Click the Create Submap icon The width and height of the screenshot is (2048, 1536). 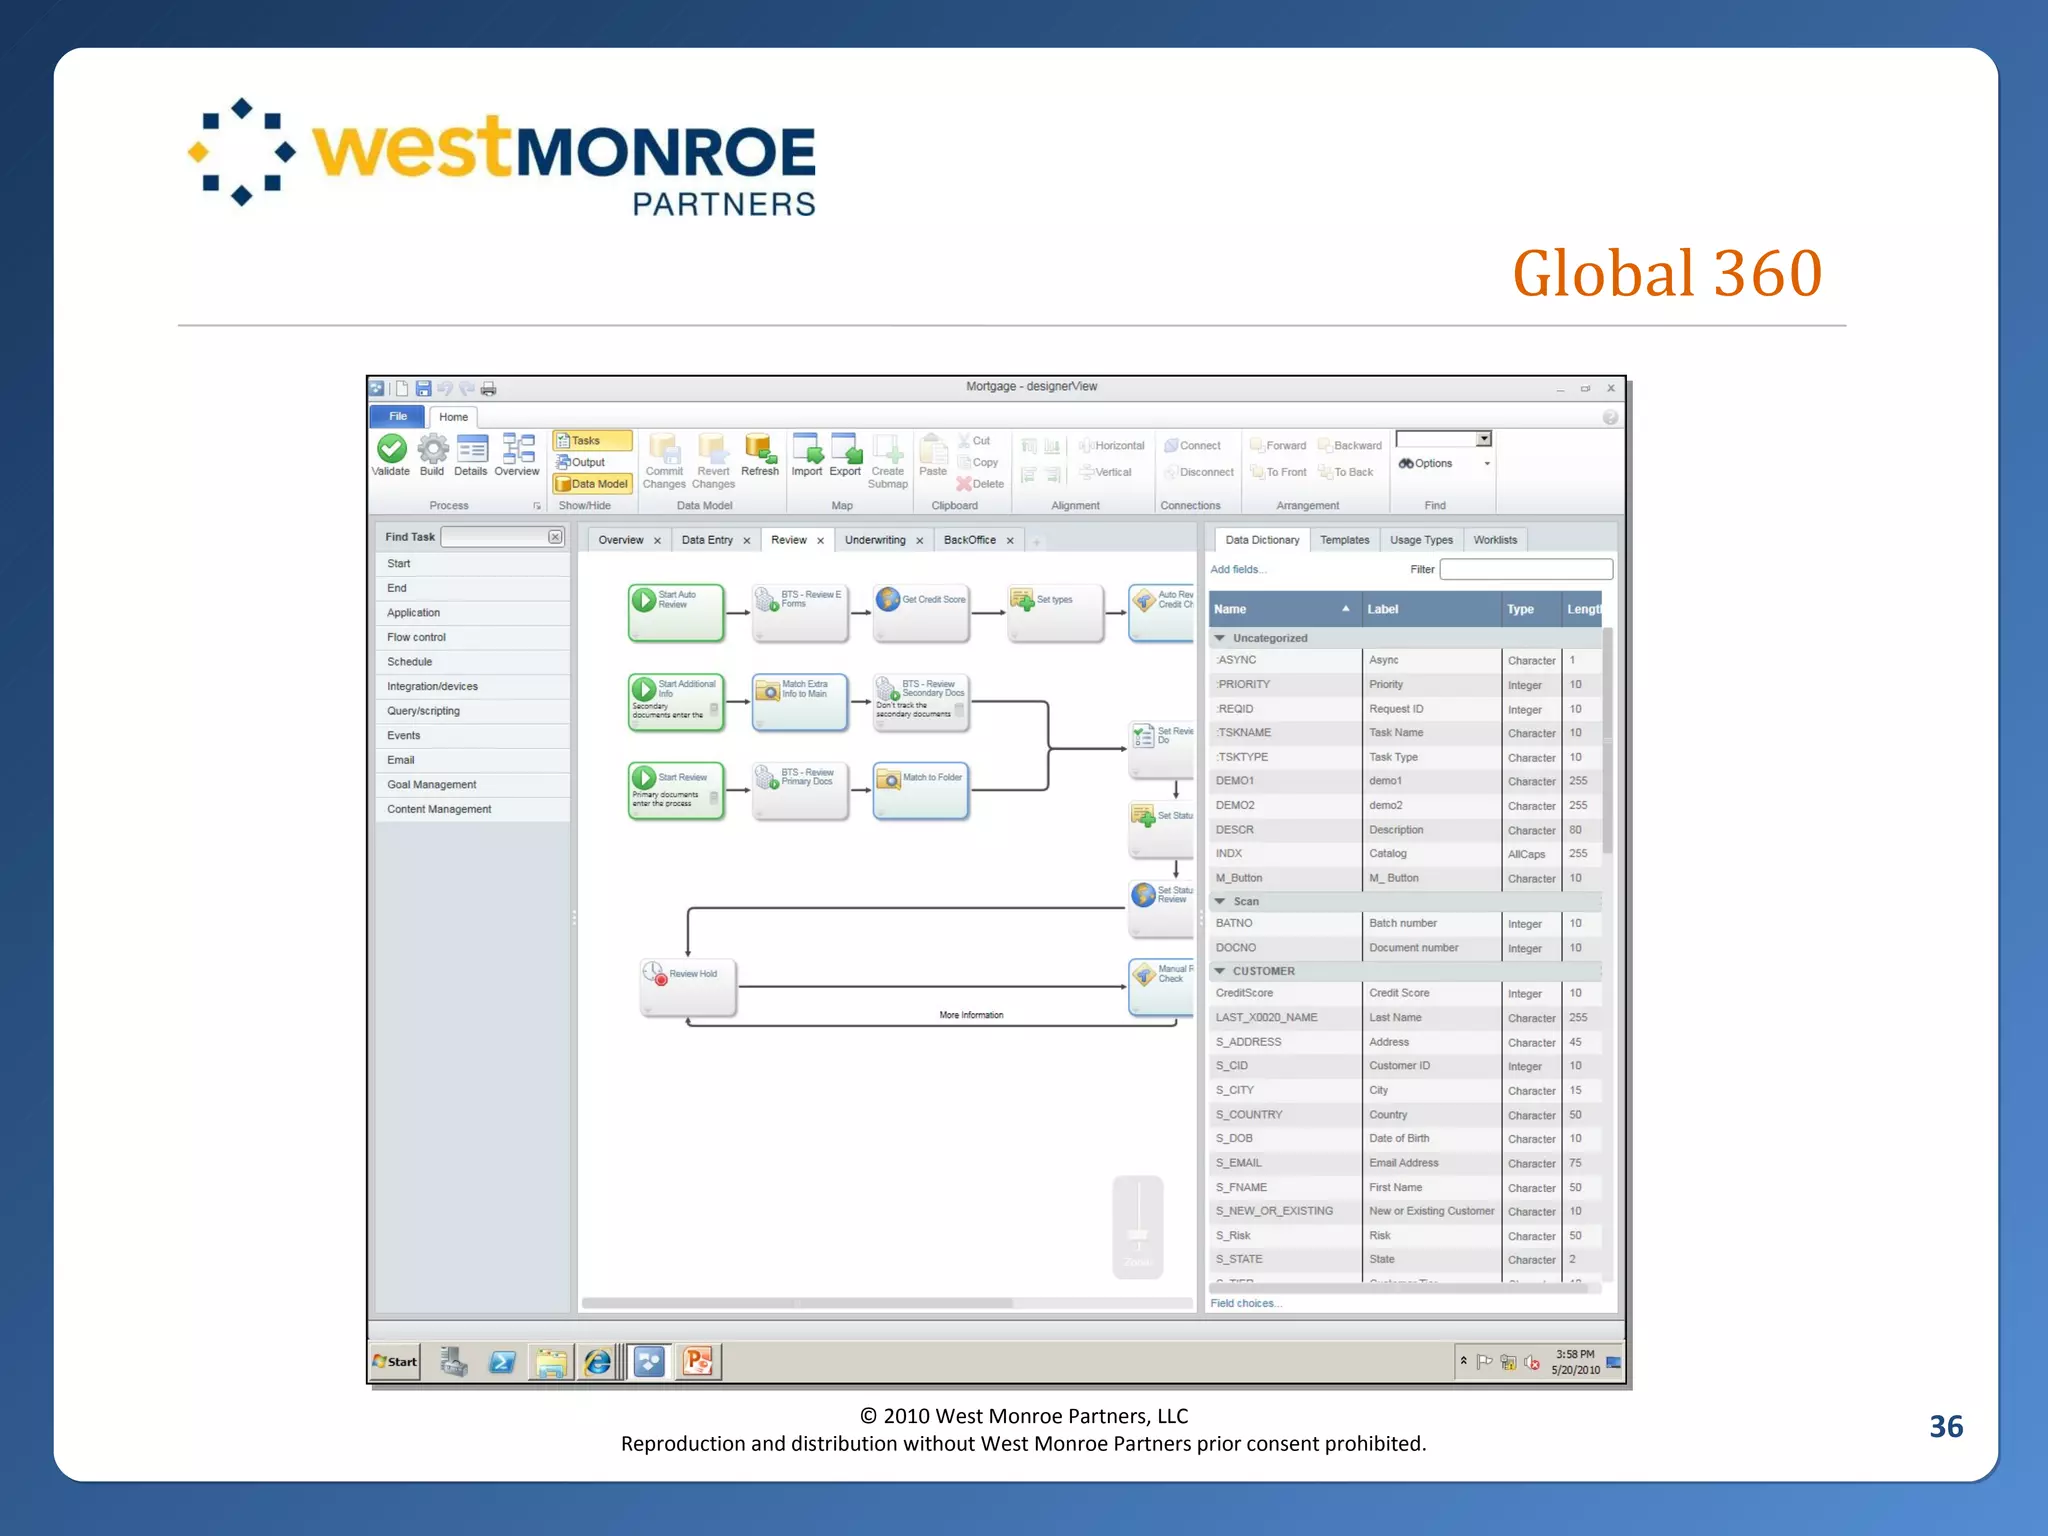(887, 448)
